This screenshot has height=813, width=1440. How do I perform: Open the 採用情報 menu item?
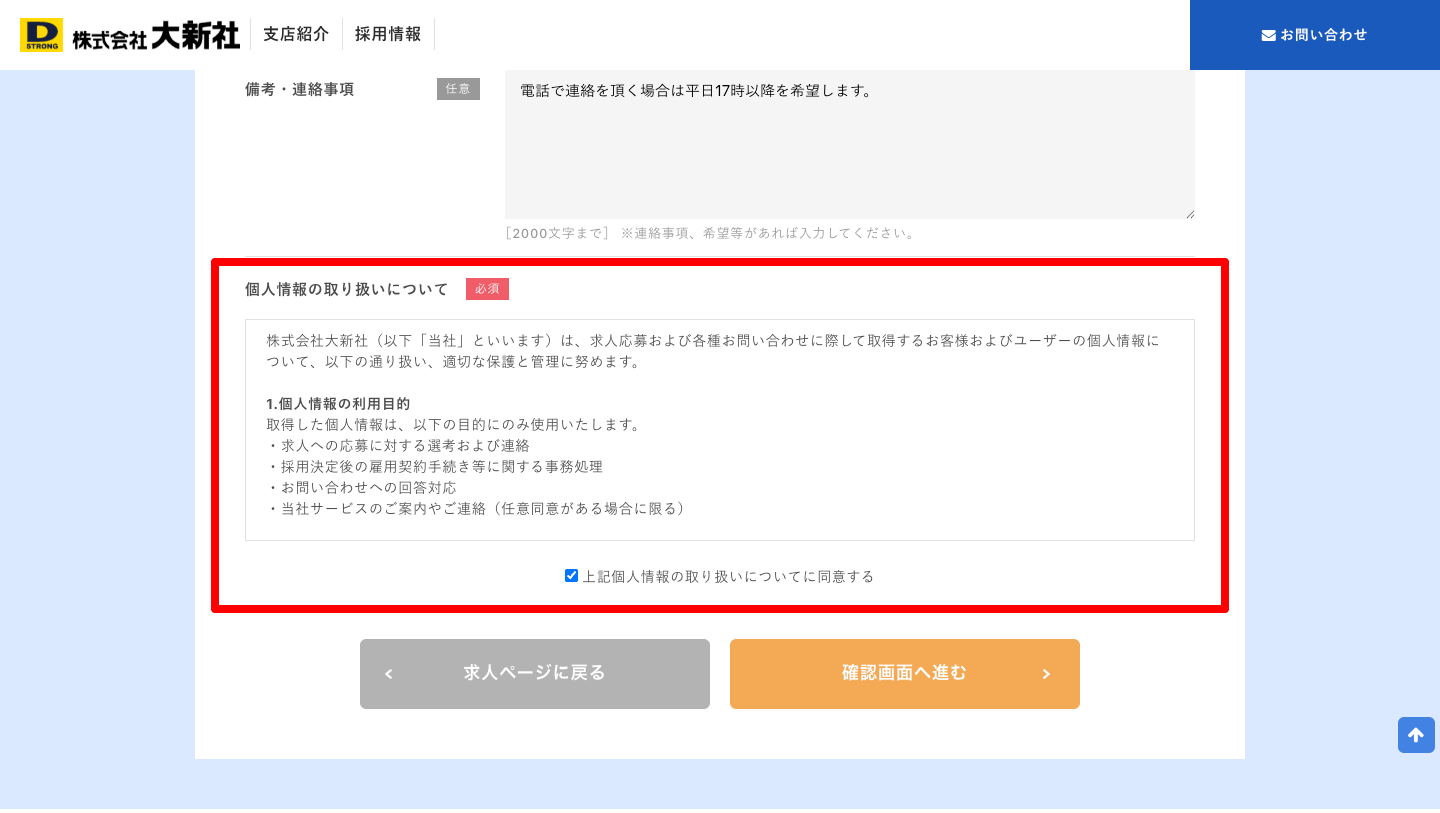pyautogui.click(x=388, y=34)
